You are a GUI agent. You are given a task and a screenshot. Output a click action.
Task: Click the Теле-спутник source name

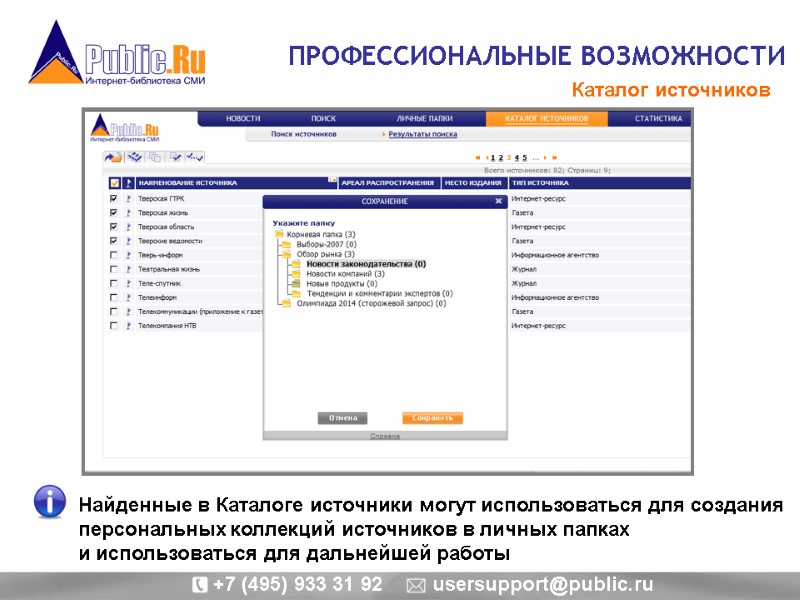tap(159, 283)
